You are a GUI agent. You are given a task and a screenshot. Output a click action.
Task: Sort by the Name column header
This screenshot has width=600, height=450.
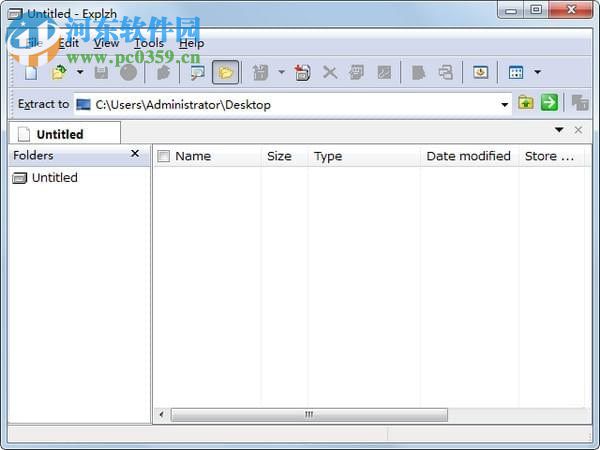coord(193,156)
